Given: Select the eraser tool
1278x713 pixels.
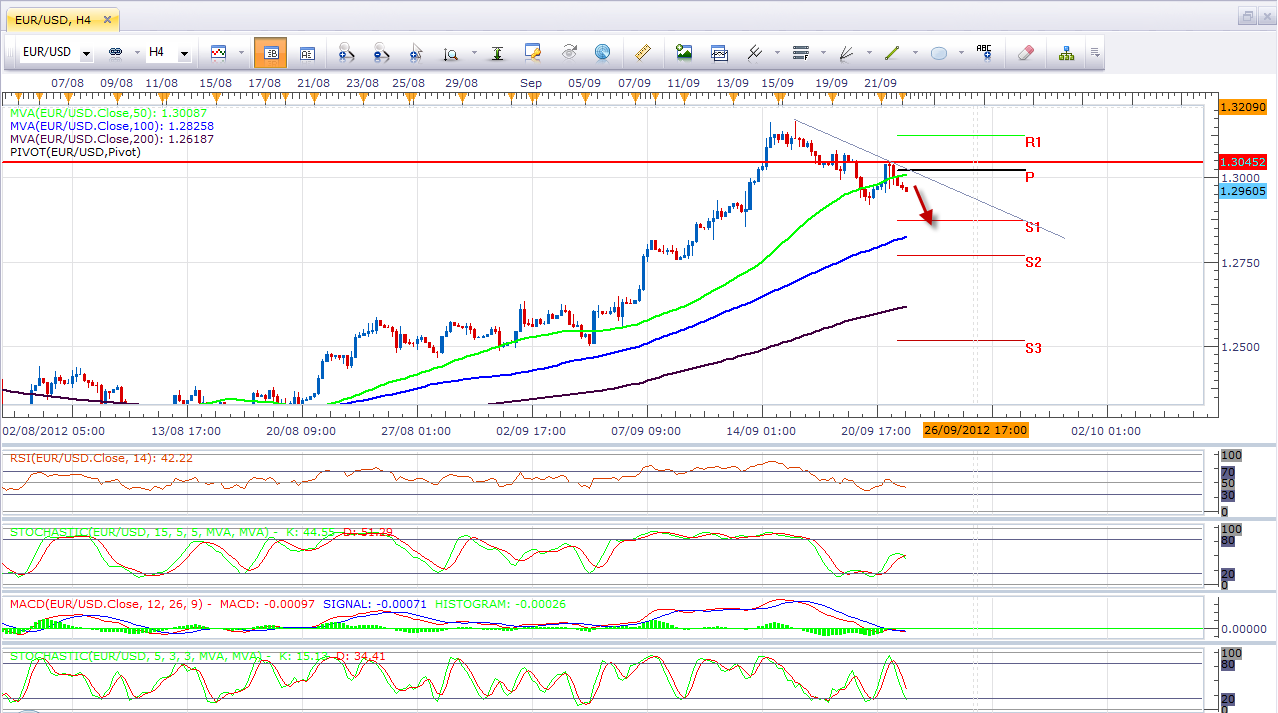Looking at the screenshot, I should coord(1025,52).
